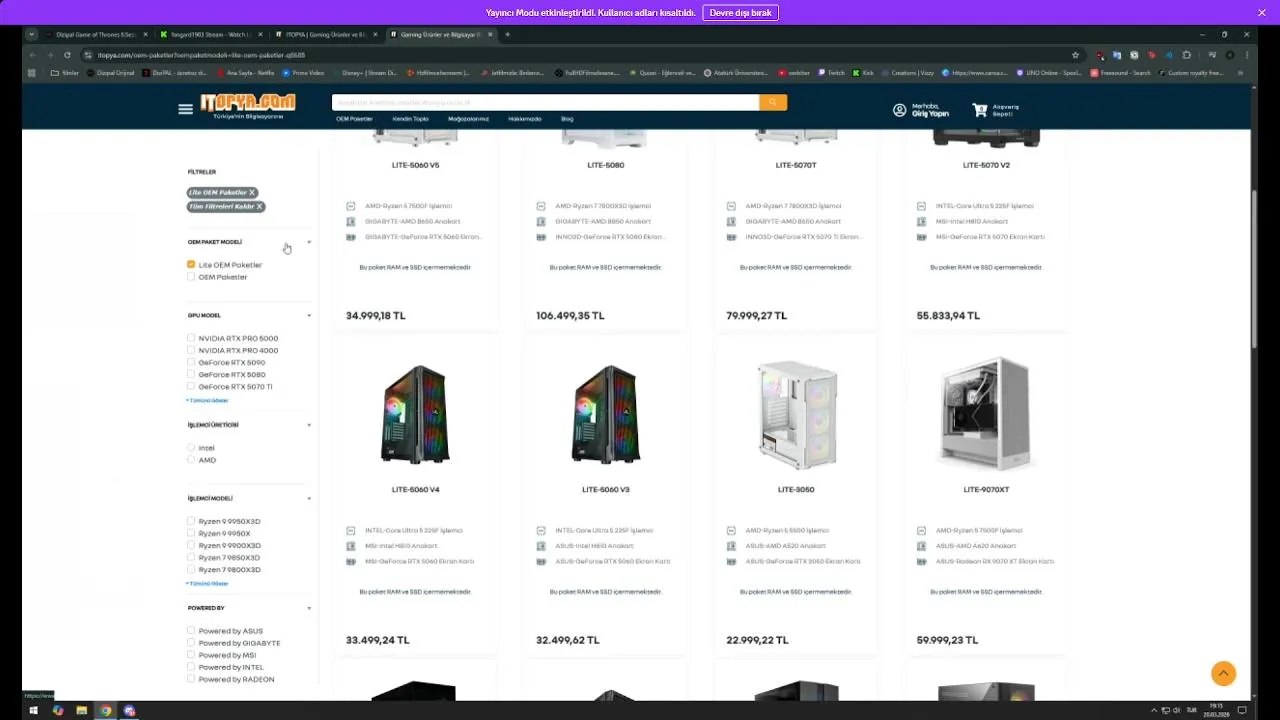Open the Chrome extensions puzzle icon
1280x720 pixels.
1186,55
